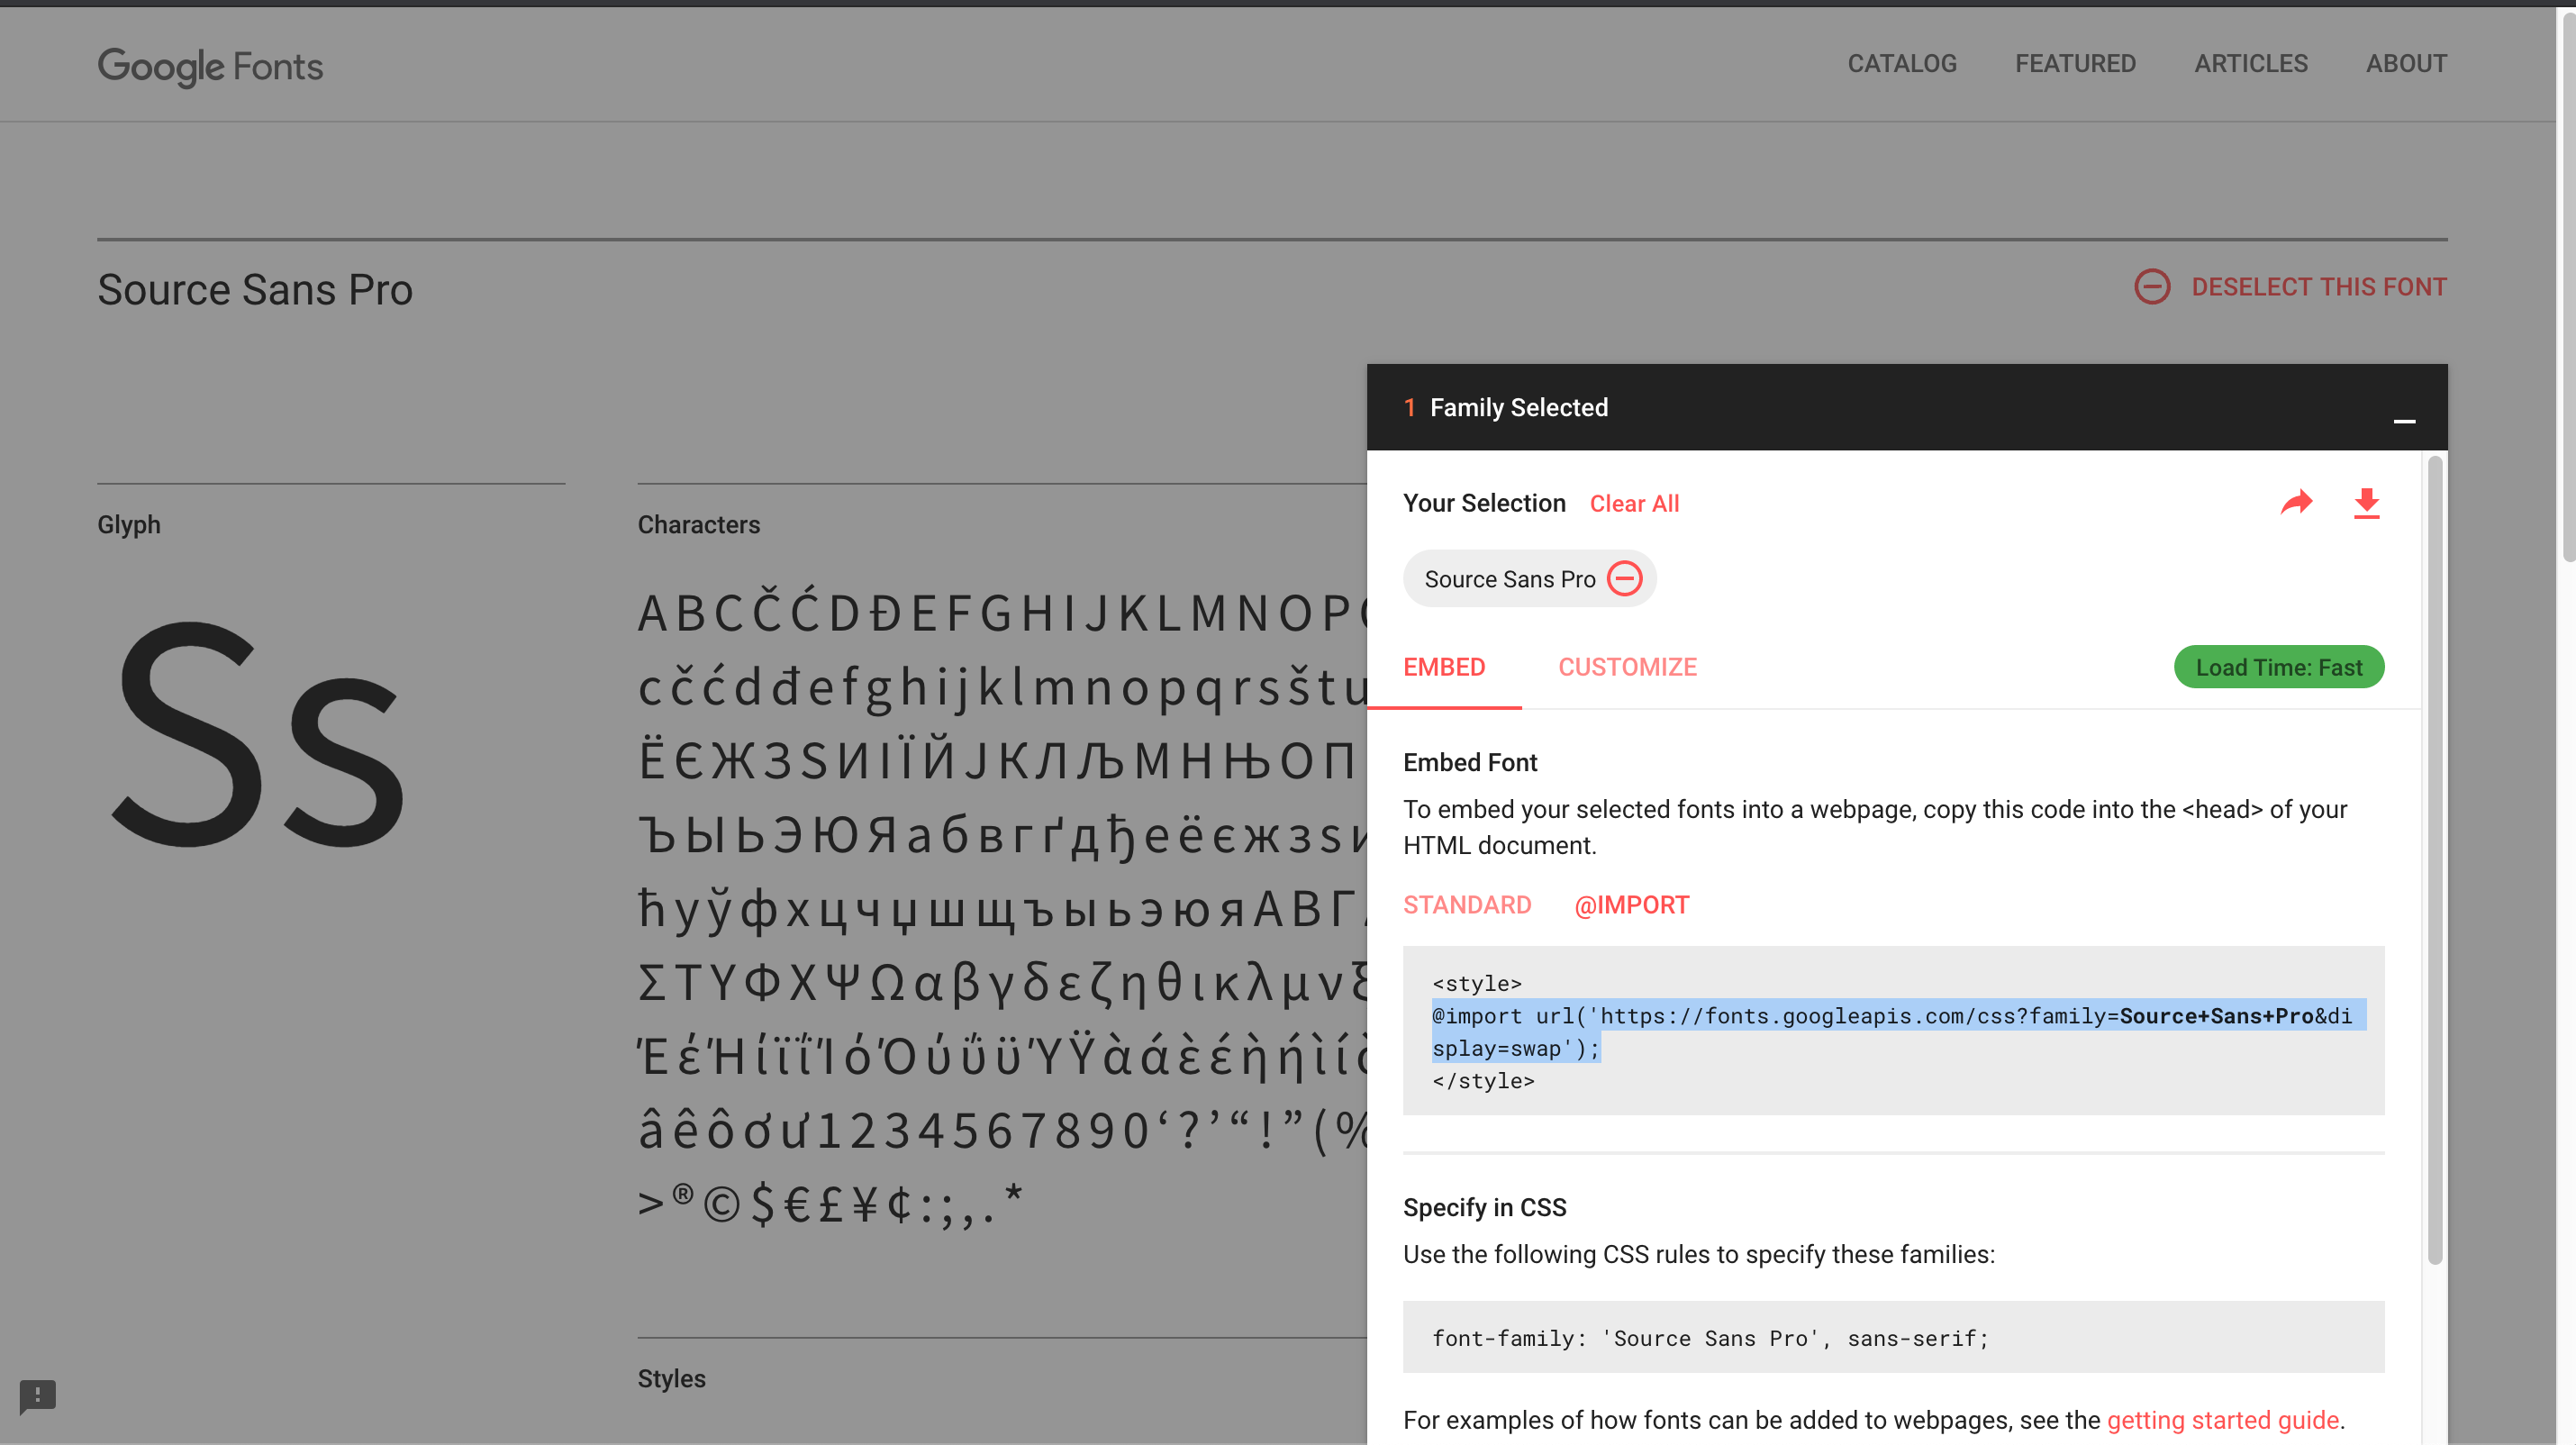2576x1445 pixels.
Task: Download the selected font family
Action: 2366,503
